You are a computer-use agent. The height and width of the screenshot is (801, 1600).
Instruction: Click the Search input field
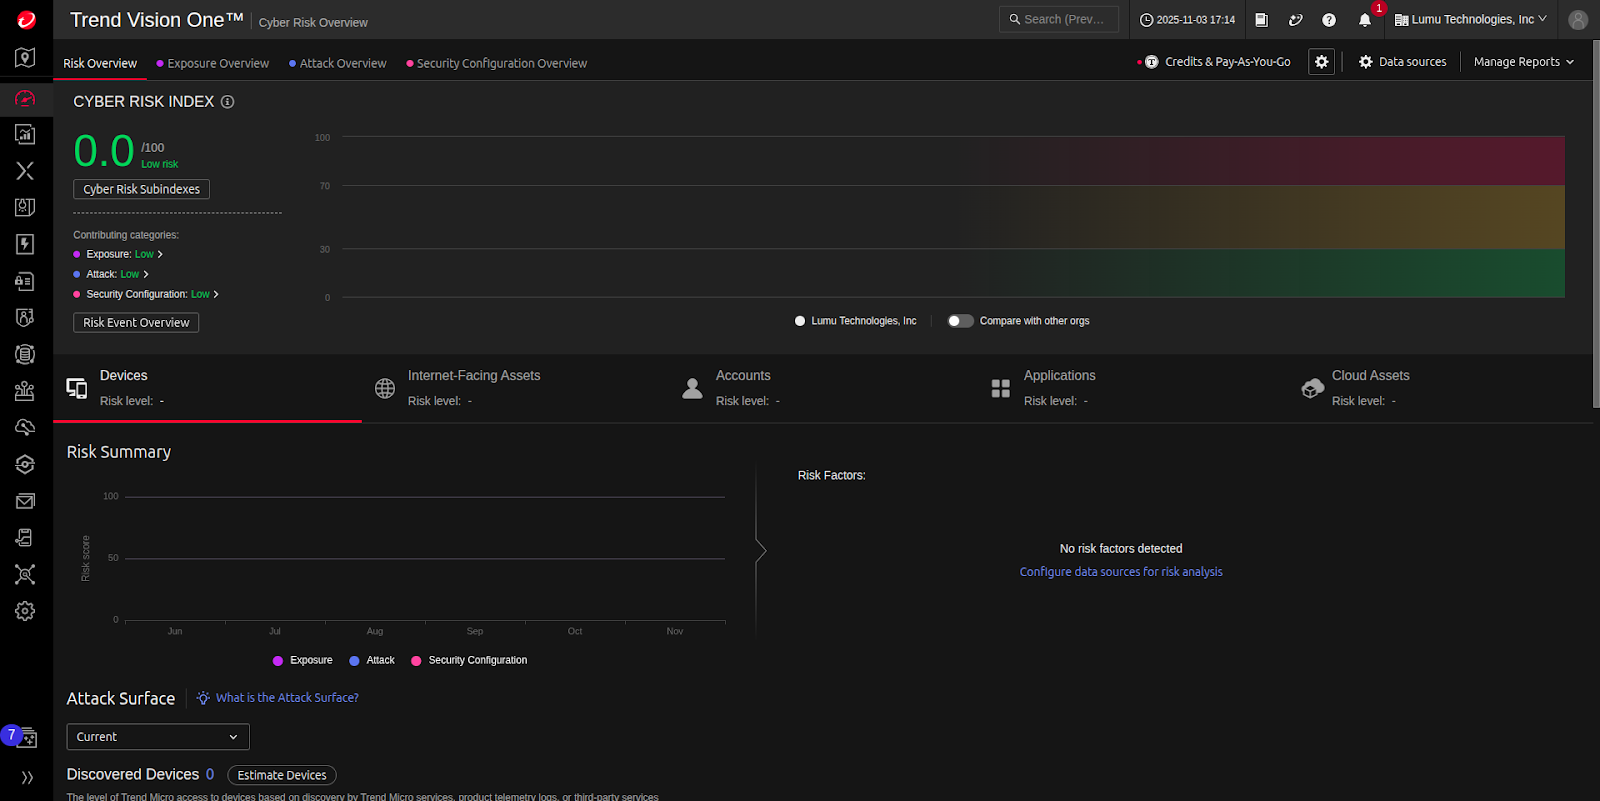[x=1059, y=19]
